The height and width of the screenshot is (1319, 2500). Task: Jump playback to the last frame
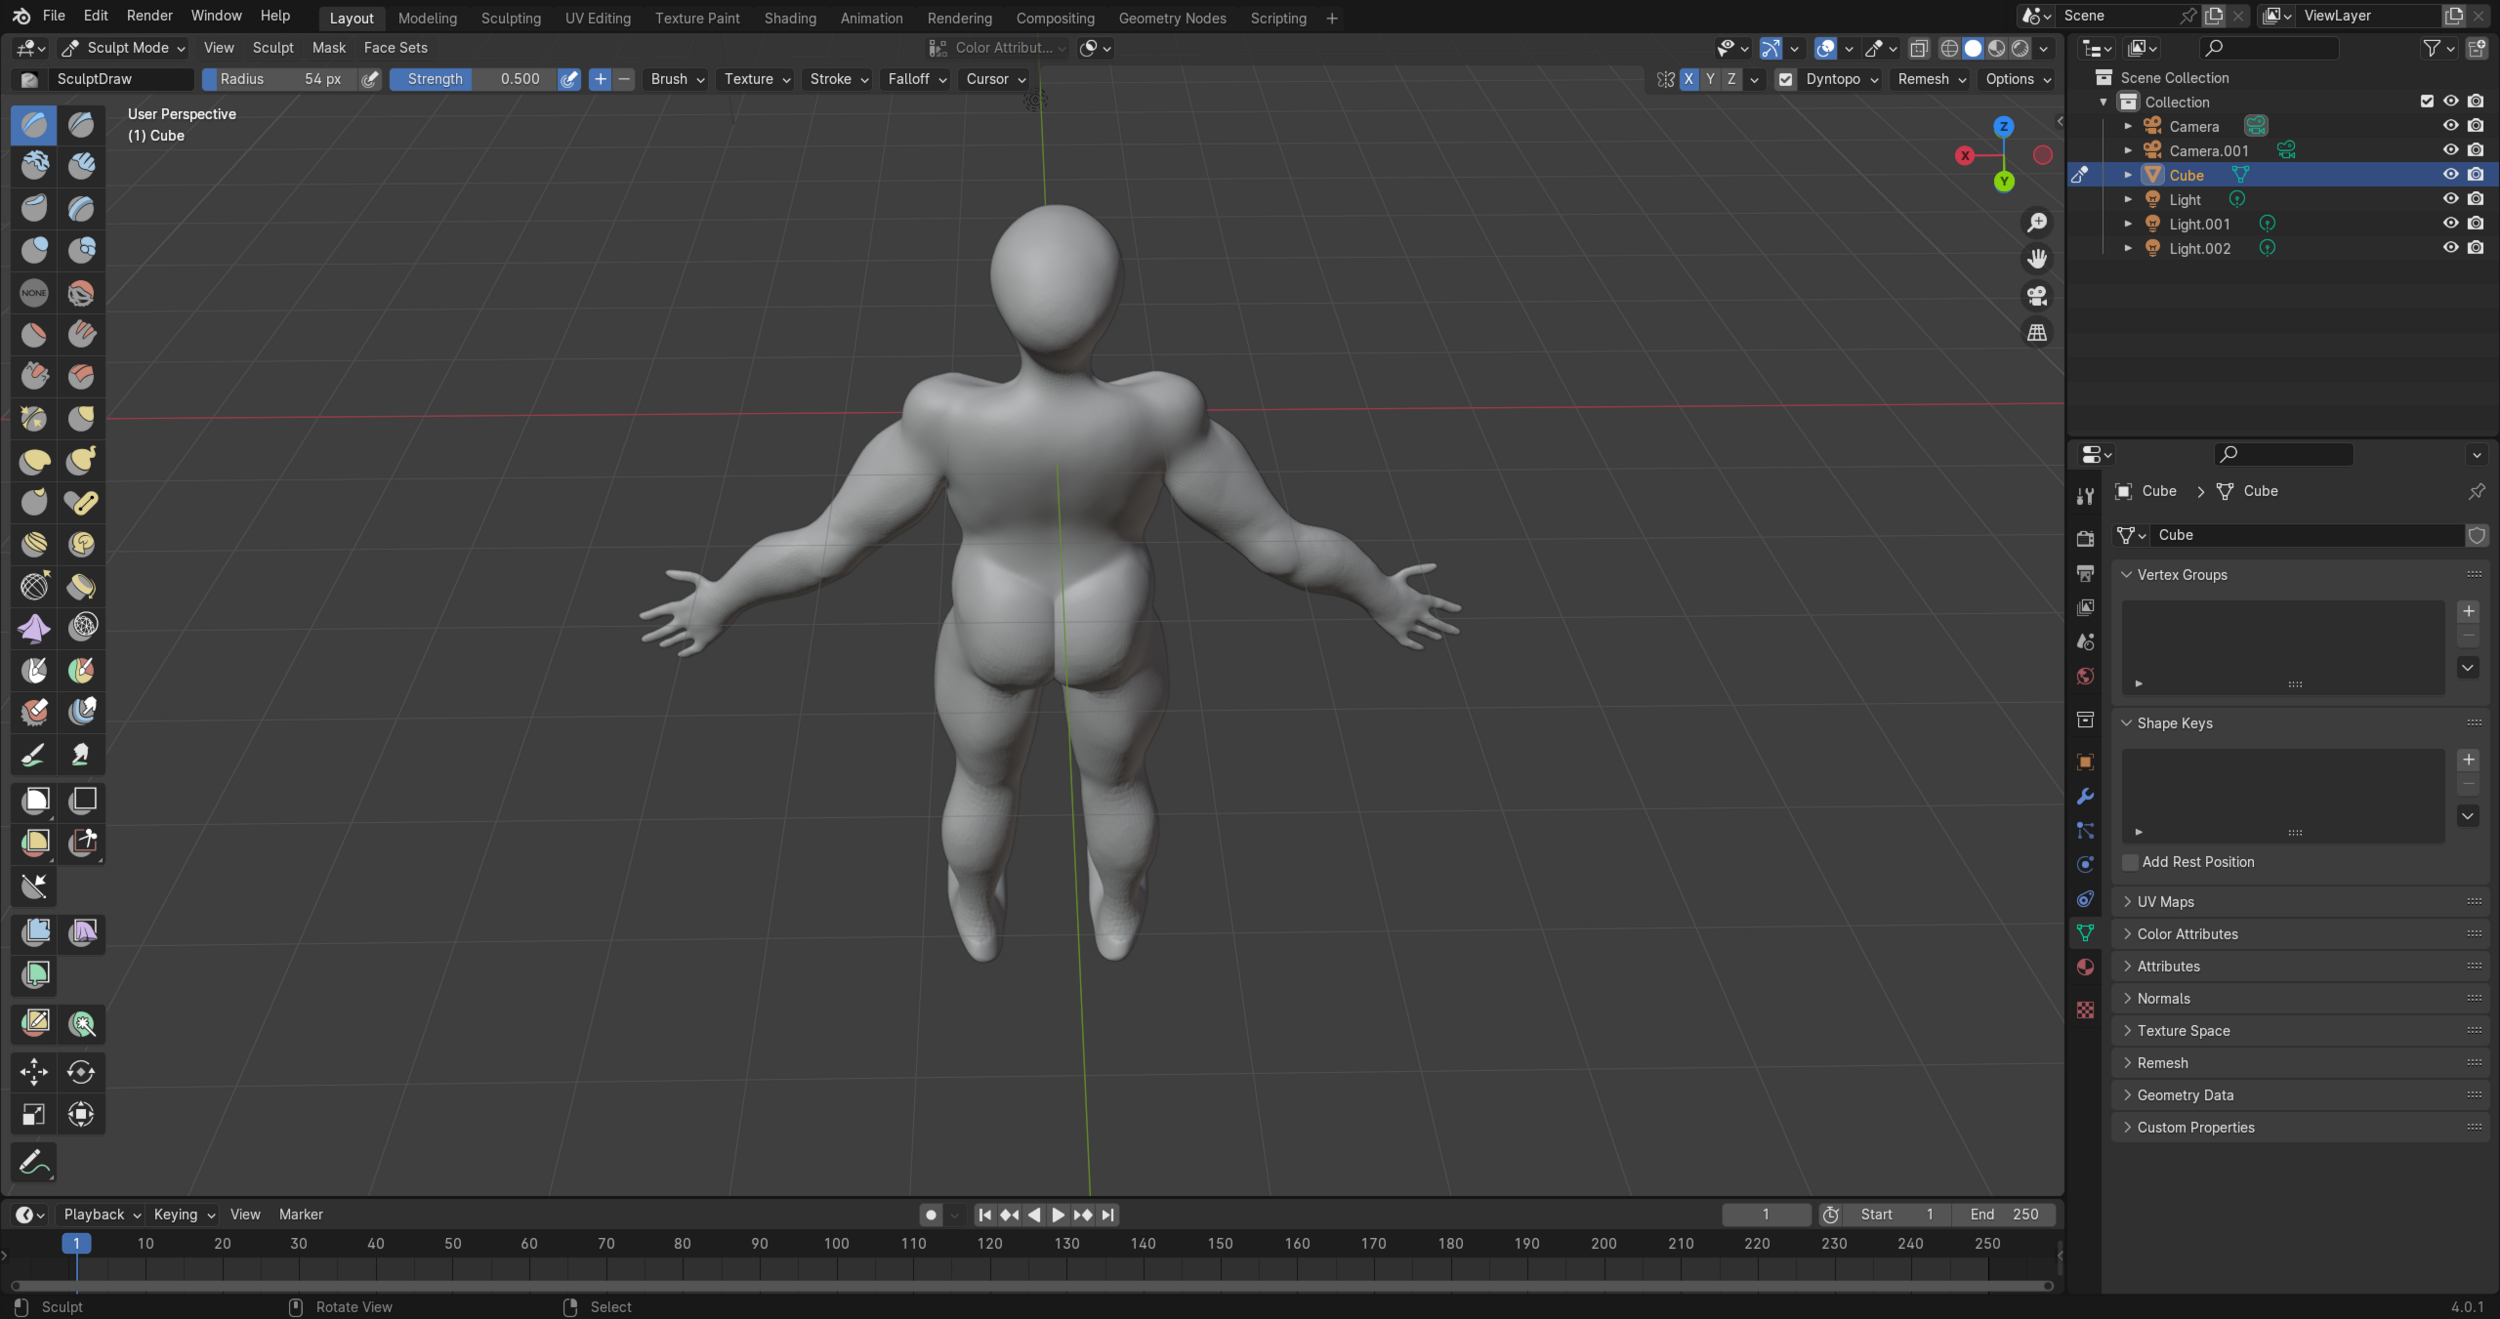pyautogui.click(x=1106, y=1215)
